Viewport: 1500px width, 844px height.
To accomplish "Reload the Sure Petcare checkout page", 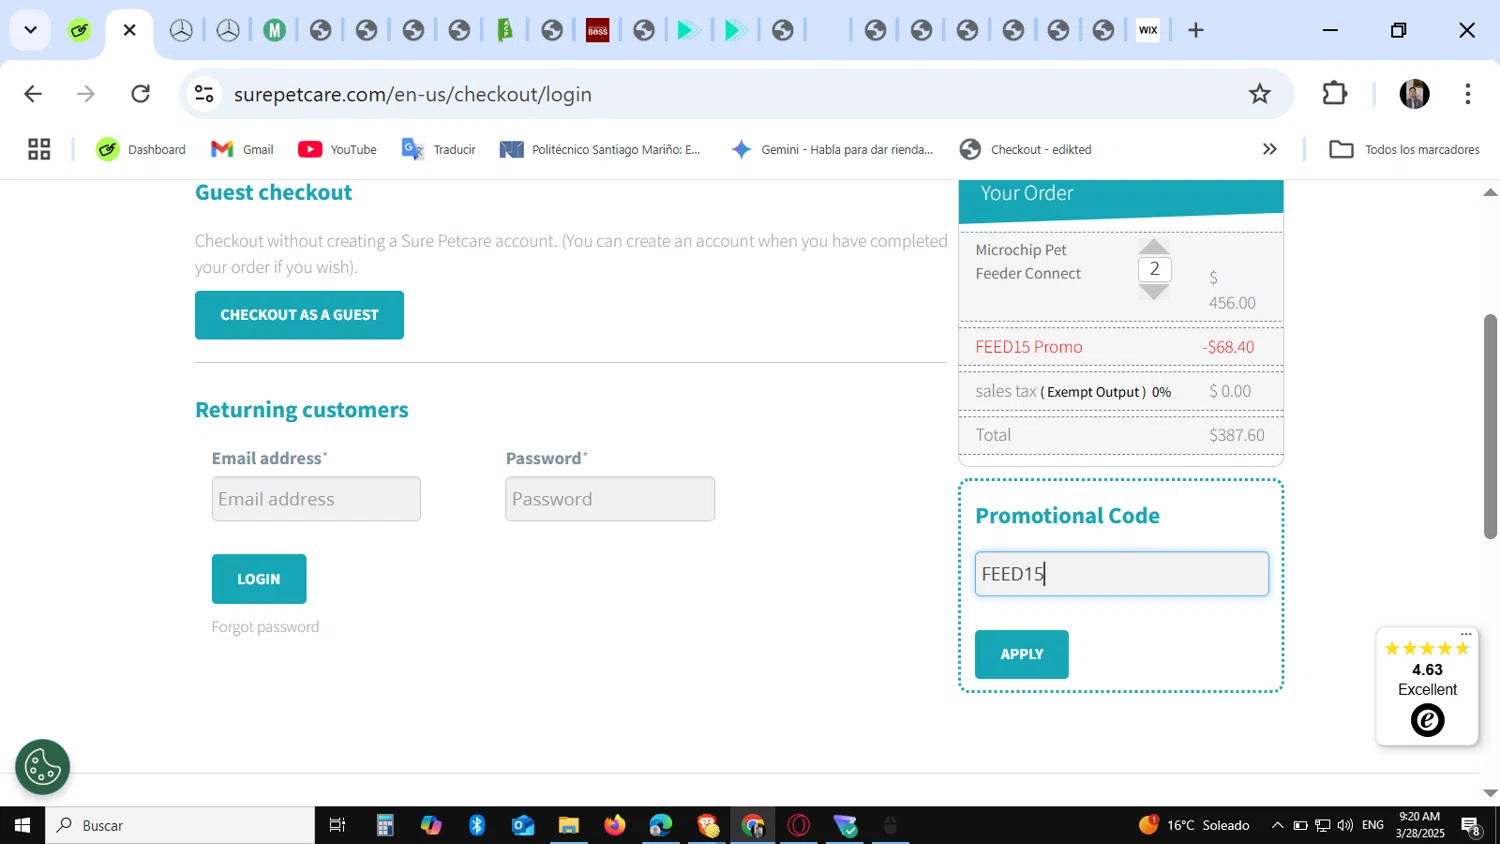I will click(141, 94).
